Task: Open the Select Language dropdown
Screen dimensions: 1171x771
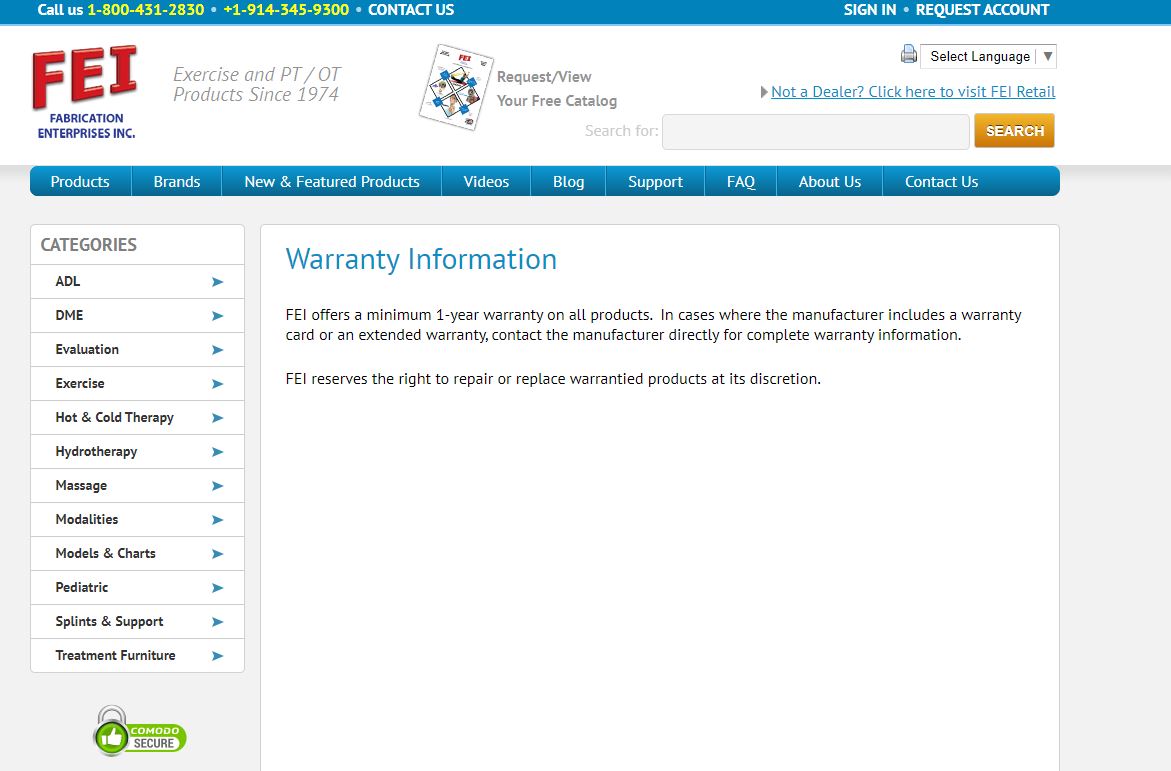Action: click(x=987, y=57)
